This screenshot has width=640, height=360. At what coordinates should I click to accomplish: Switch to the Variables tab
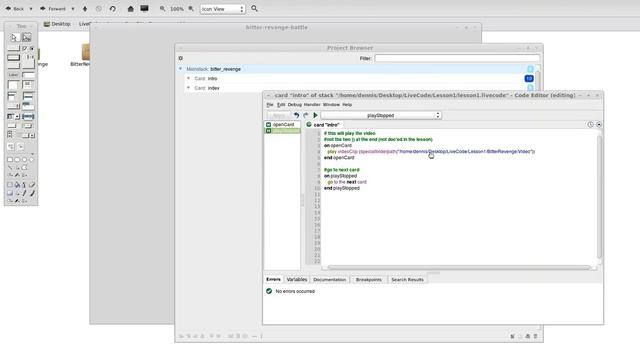tap(297, 280)
